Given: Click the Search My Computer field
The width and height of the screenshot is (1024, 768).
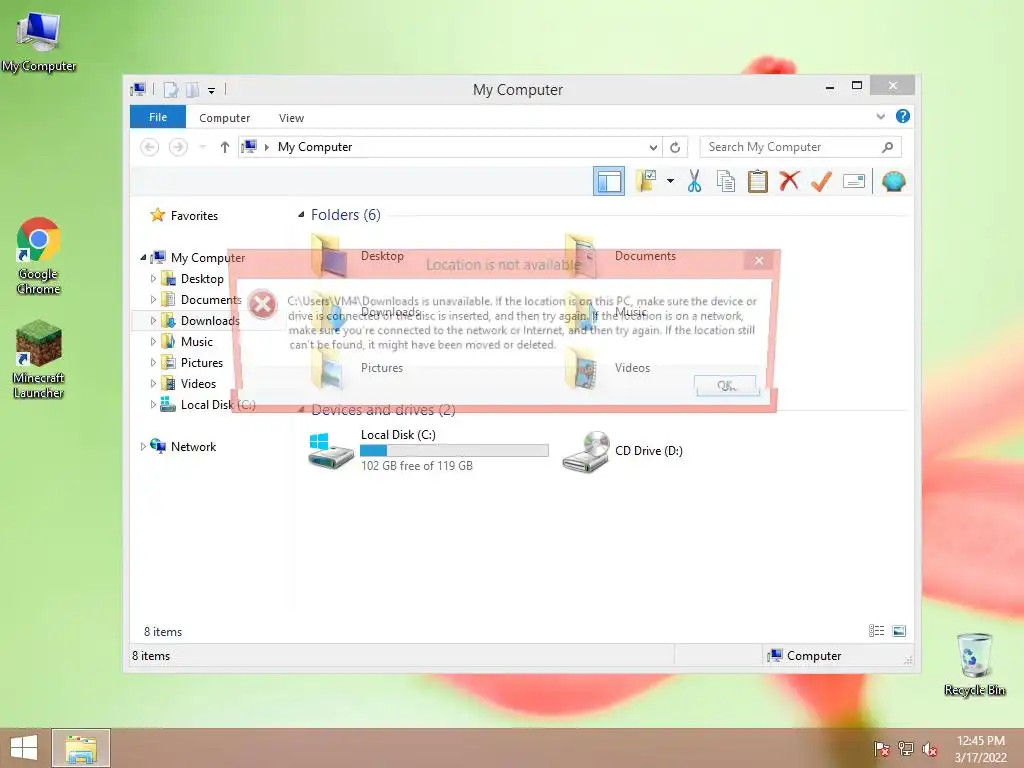Looking at the screenshot, I should tap(801, 147).
